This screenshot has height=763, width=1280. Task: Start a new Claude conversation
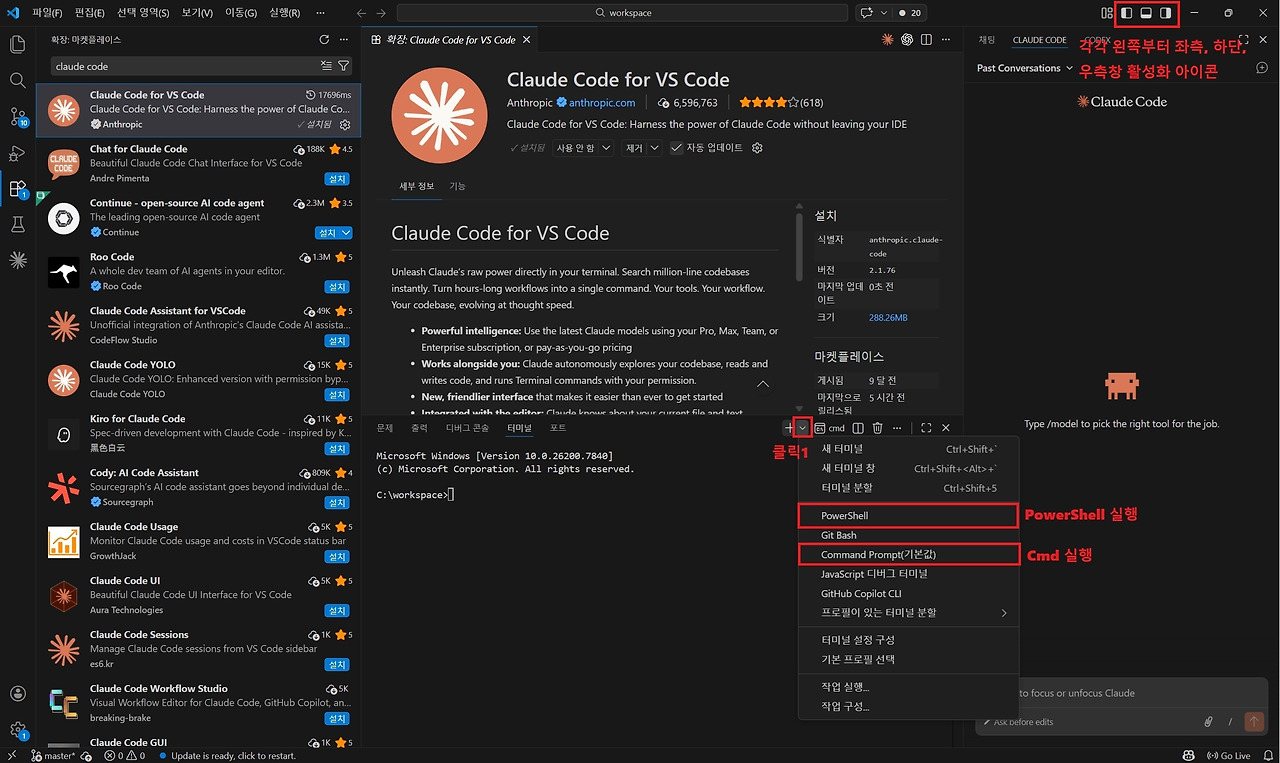1262,68
